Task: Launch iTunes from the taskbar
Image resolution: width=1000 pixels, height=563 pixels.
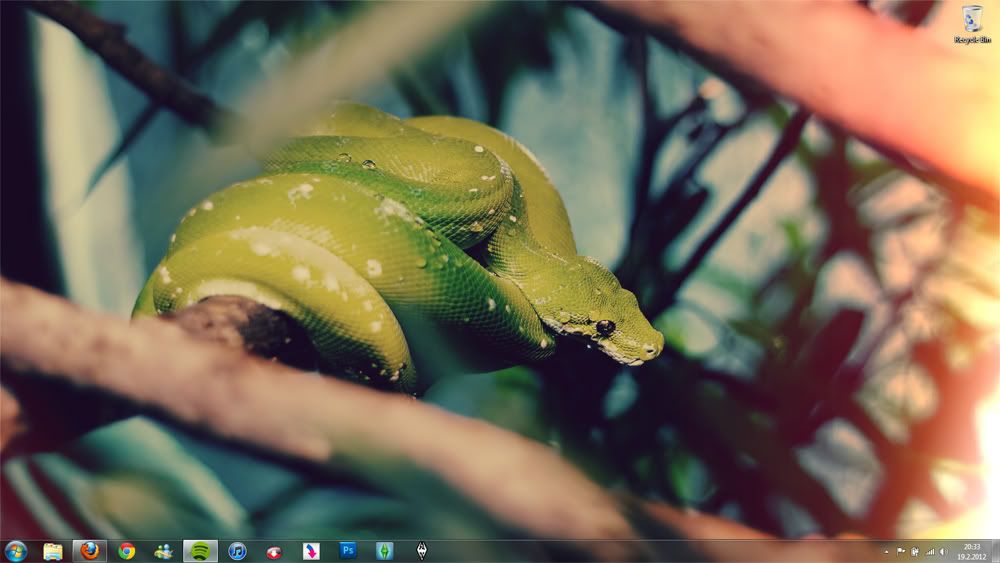Action: pos(237,551)
